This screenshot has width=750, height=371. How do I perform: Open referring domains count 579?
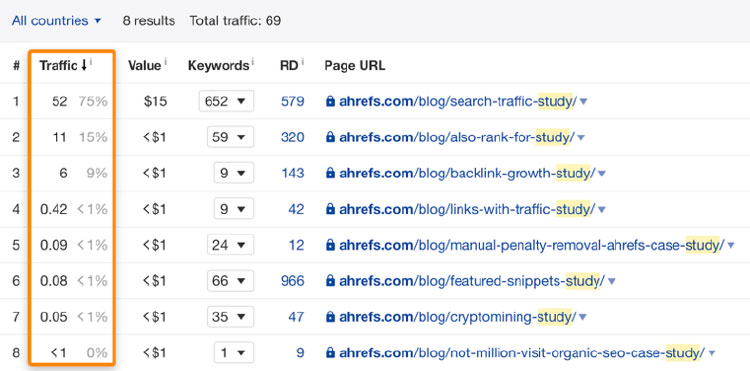click(293, 101)
